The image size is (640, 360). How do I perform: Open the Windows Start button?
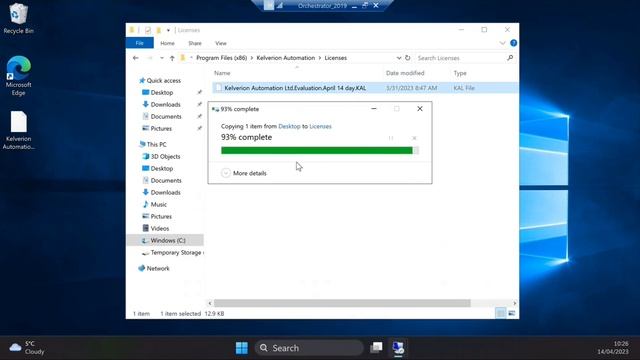tap(242, 348)
